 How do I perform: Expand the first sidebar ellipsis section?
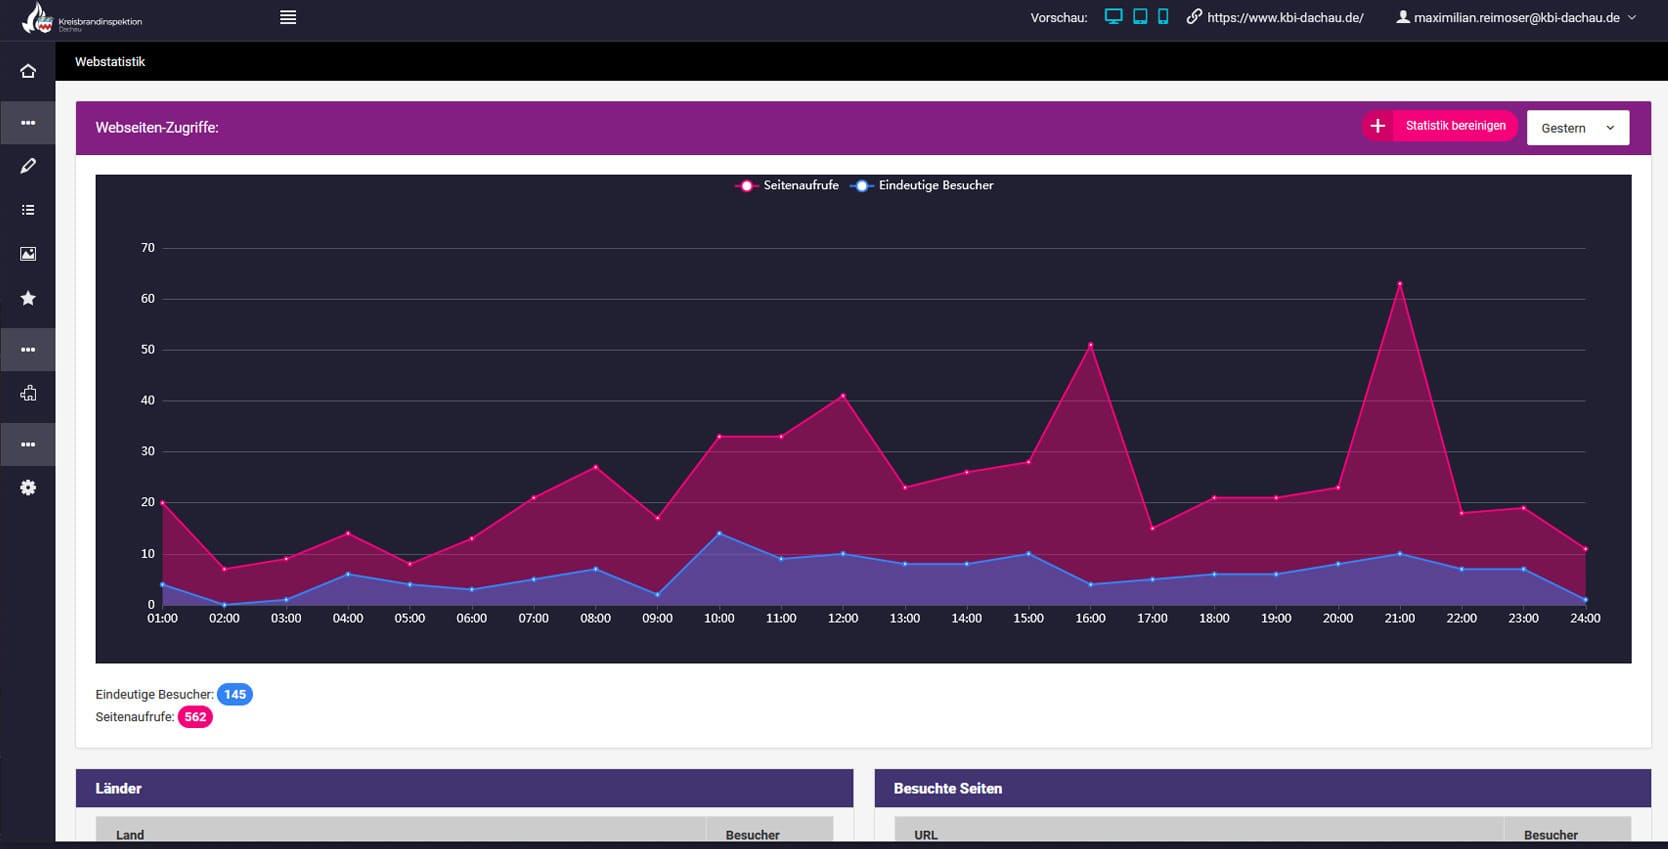28,123
